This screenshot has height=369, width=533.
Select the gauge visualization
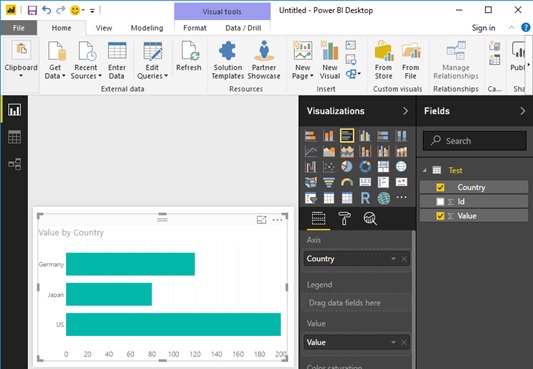click(347, 182)
